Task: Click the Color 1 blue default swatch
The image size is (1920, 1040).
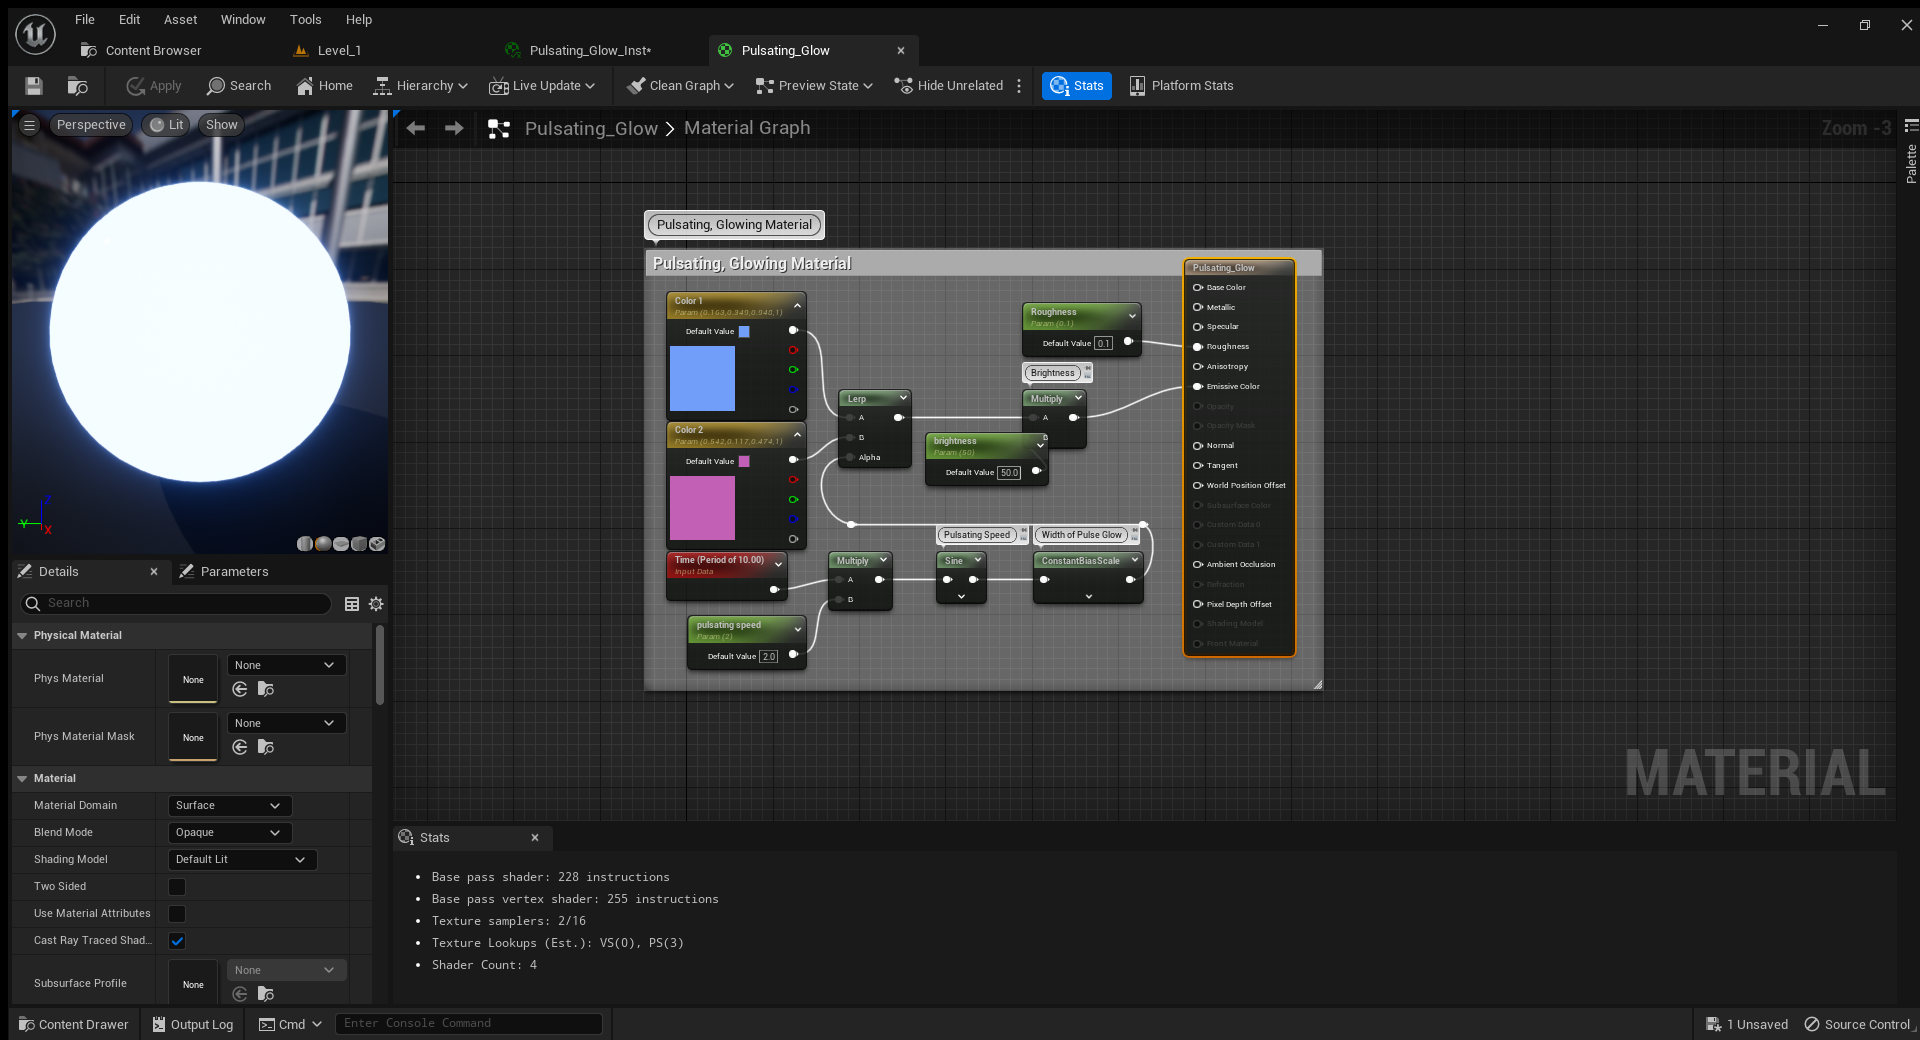Action: (744, 332)
